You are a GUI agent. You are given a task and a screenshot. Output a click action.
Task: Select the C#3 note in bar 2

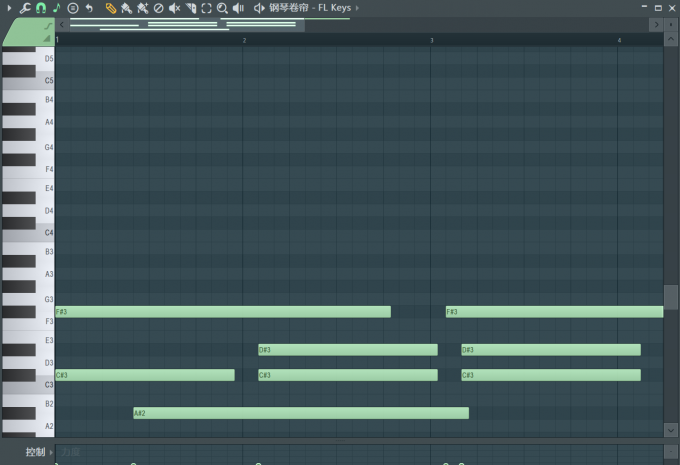pos(348,375)
